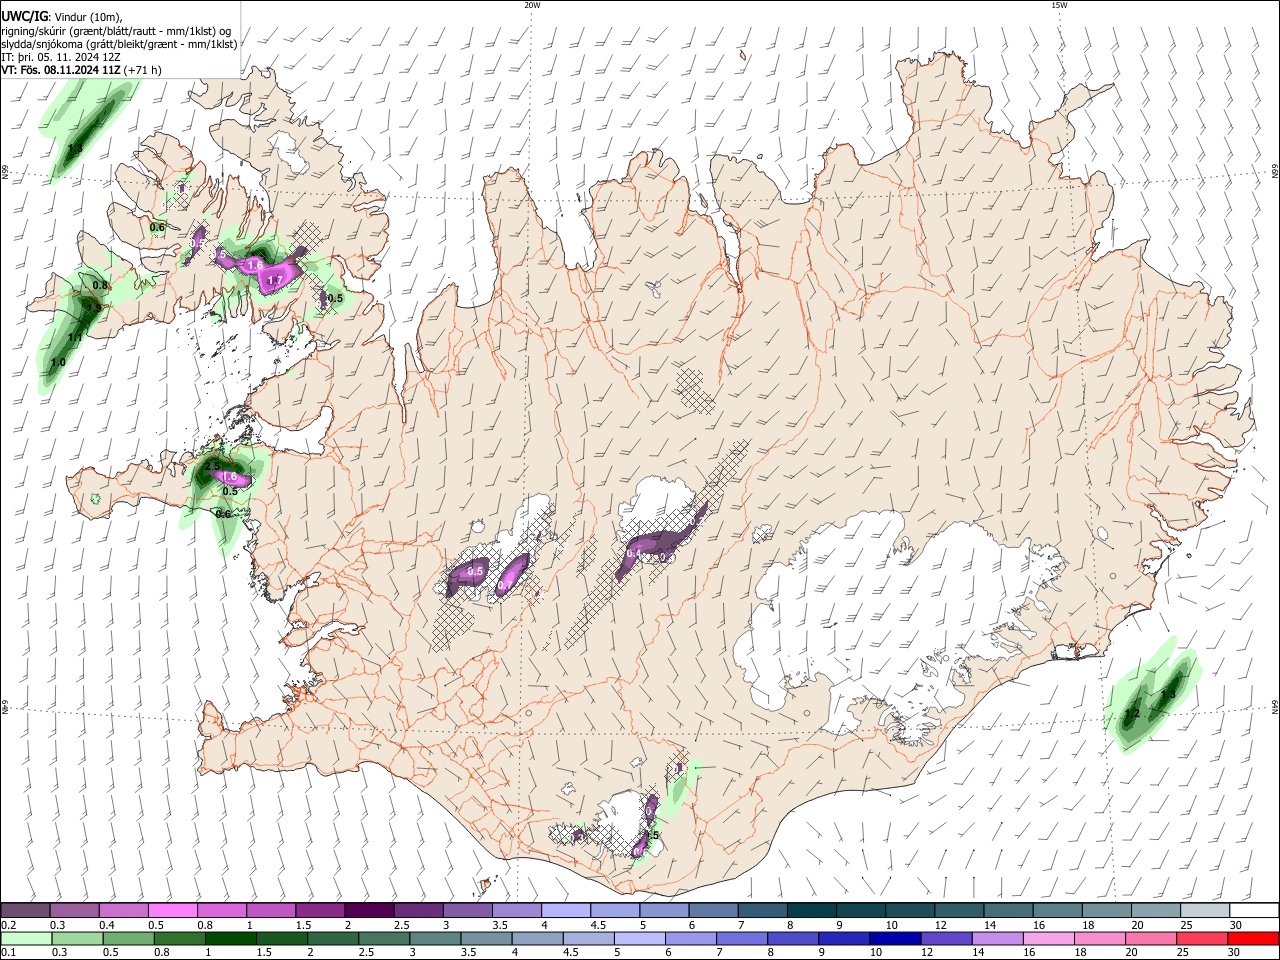This screenshot has height=960, width=1280.
Task: Pick the top-row swatch starting at 0.8
Action: click(x=221, y=911)
